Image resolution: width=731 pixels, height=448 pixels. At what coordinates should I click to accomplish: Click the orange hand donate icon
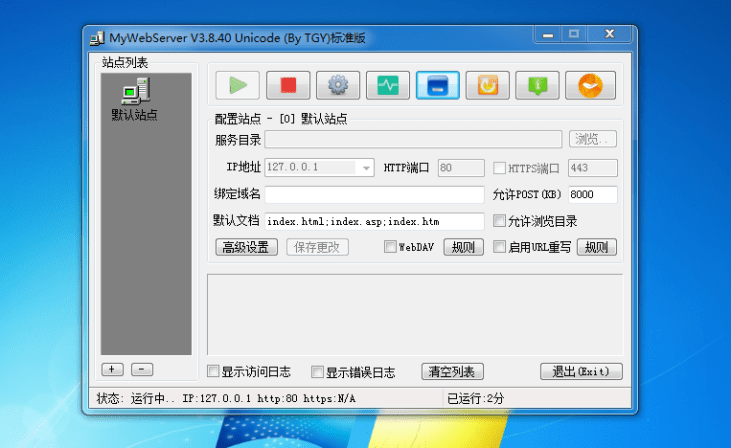[590, 85]
